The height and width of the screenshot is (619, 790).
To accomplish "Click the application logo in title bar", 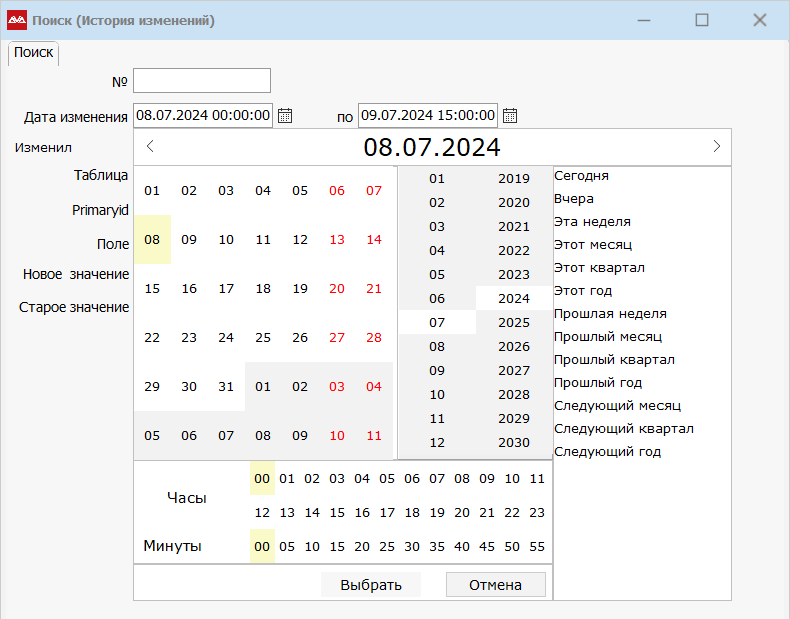I will click(x=17, y=20).
